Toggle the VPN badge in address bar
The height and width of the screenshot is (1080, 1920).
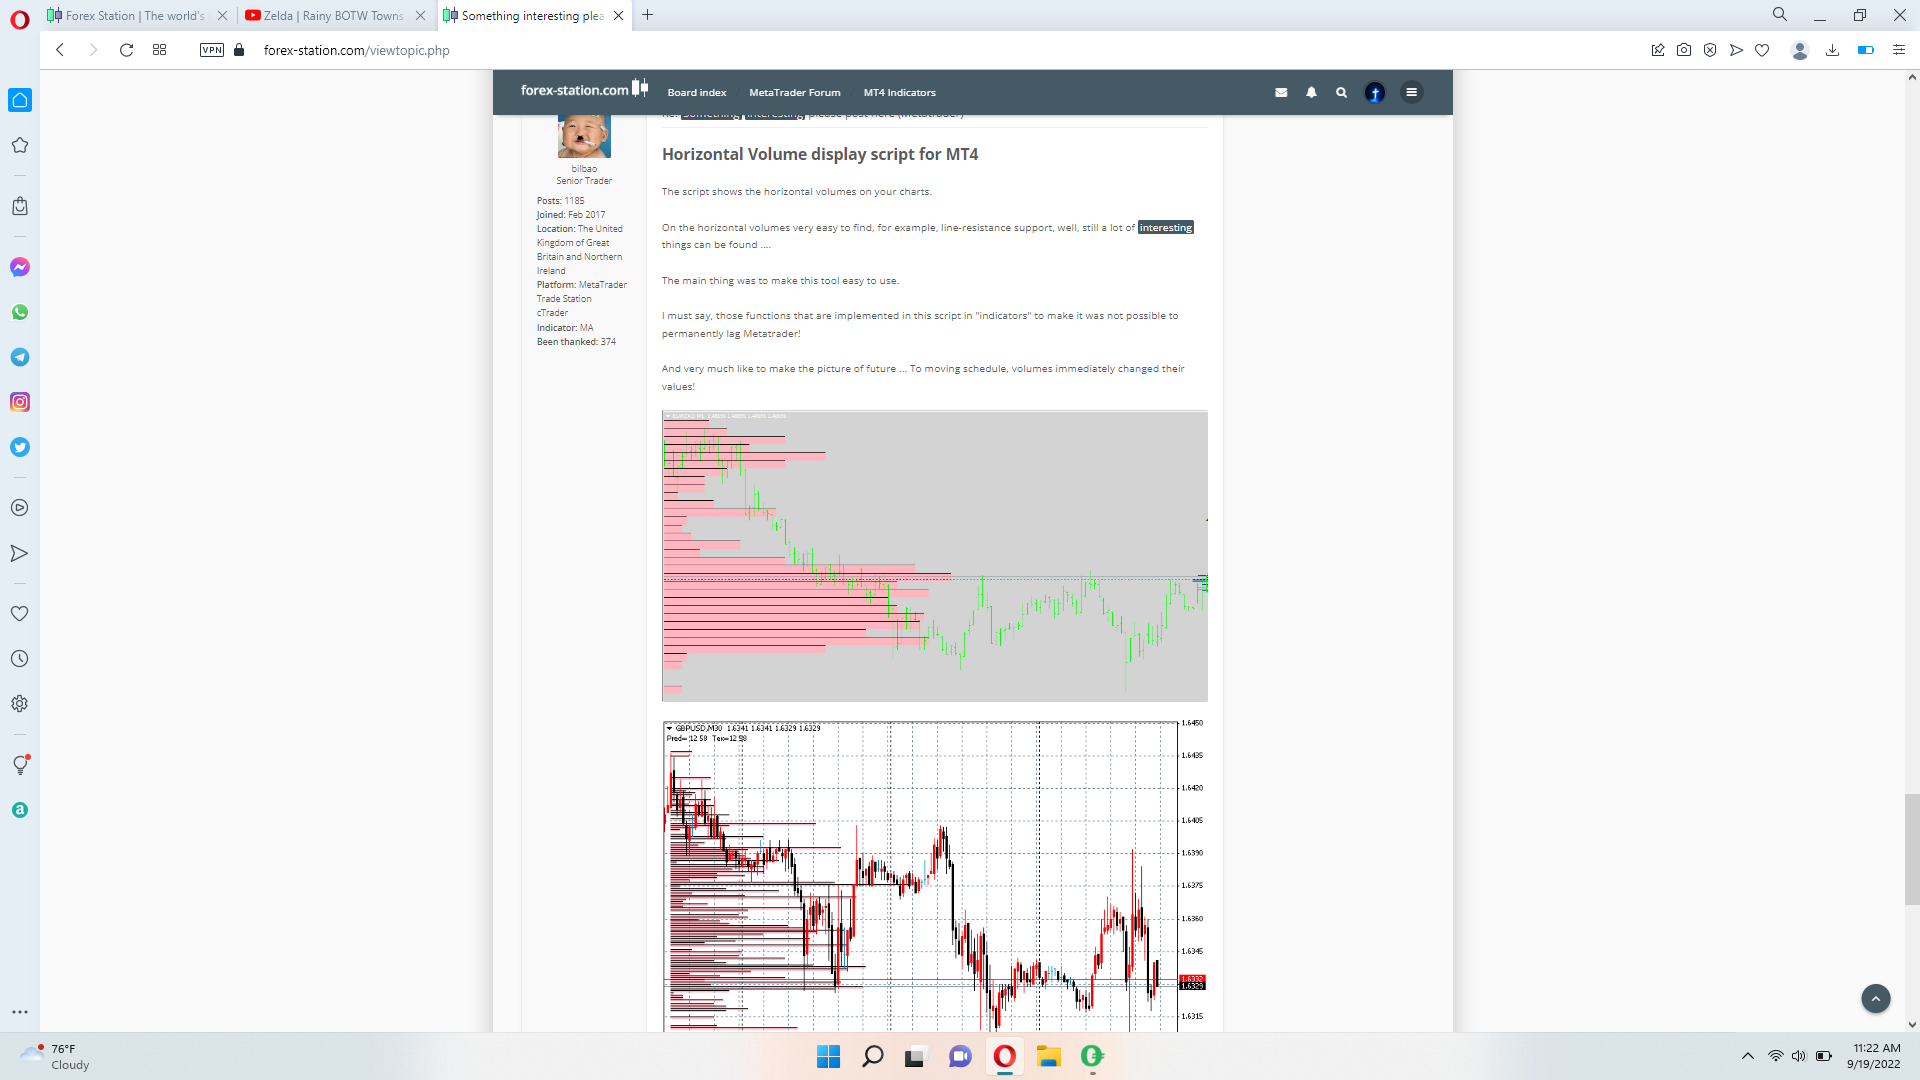(212, 50)
